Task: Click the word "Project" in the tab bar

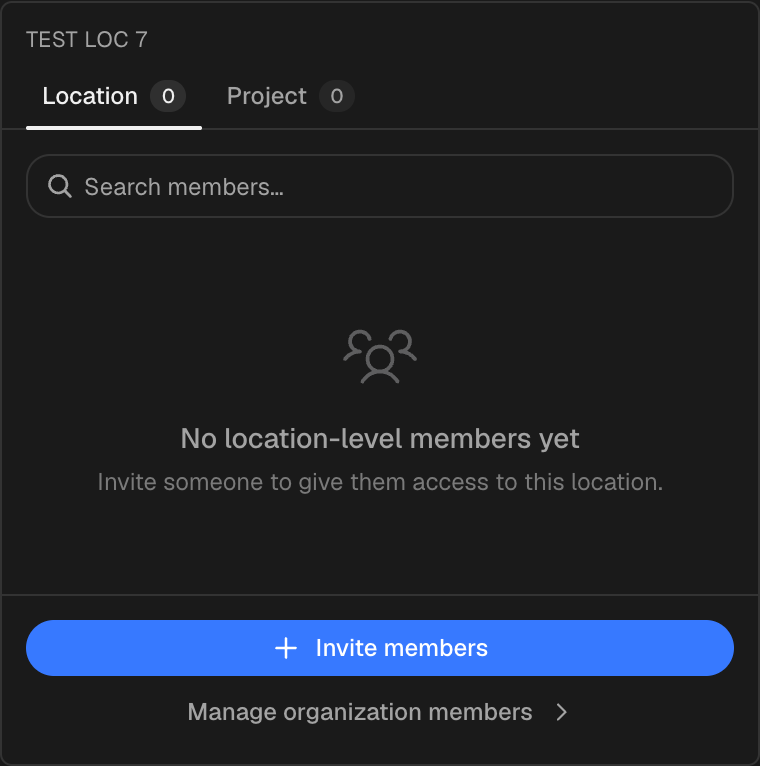Action: 267,96
